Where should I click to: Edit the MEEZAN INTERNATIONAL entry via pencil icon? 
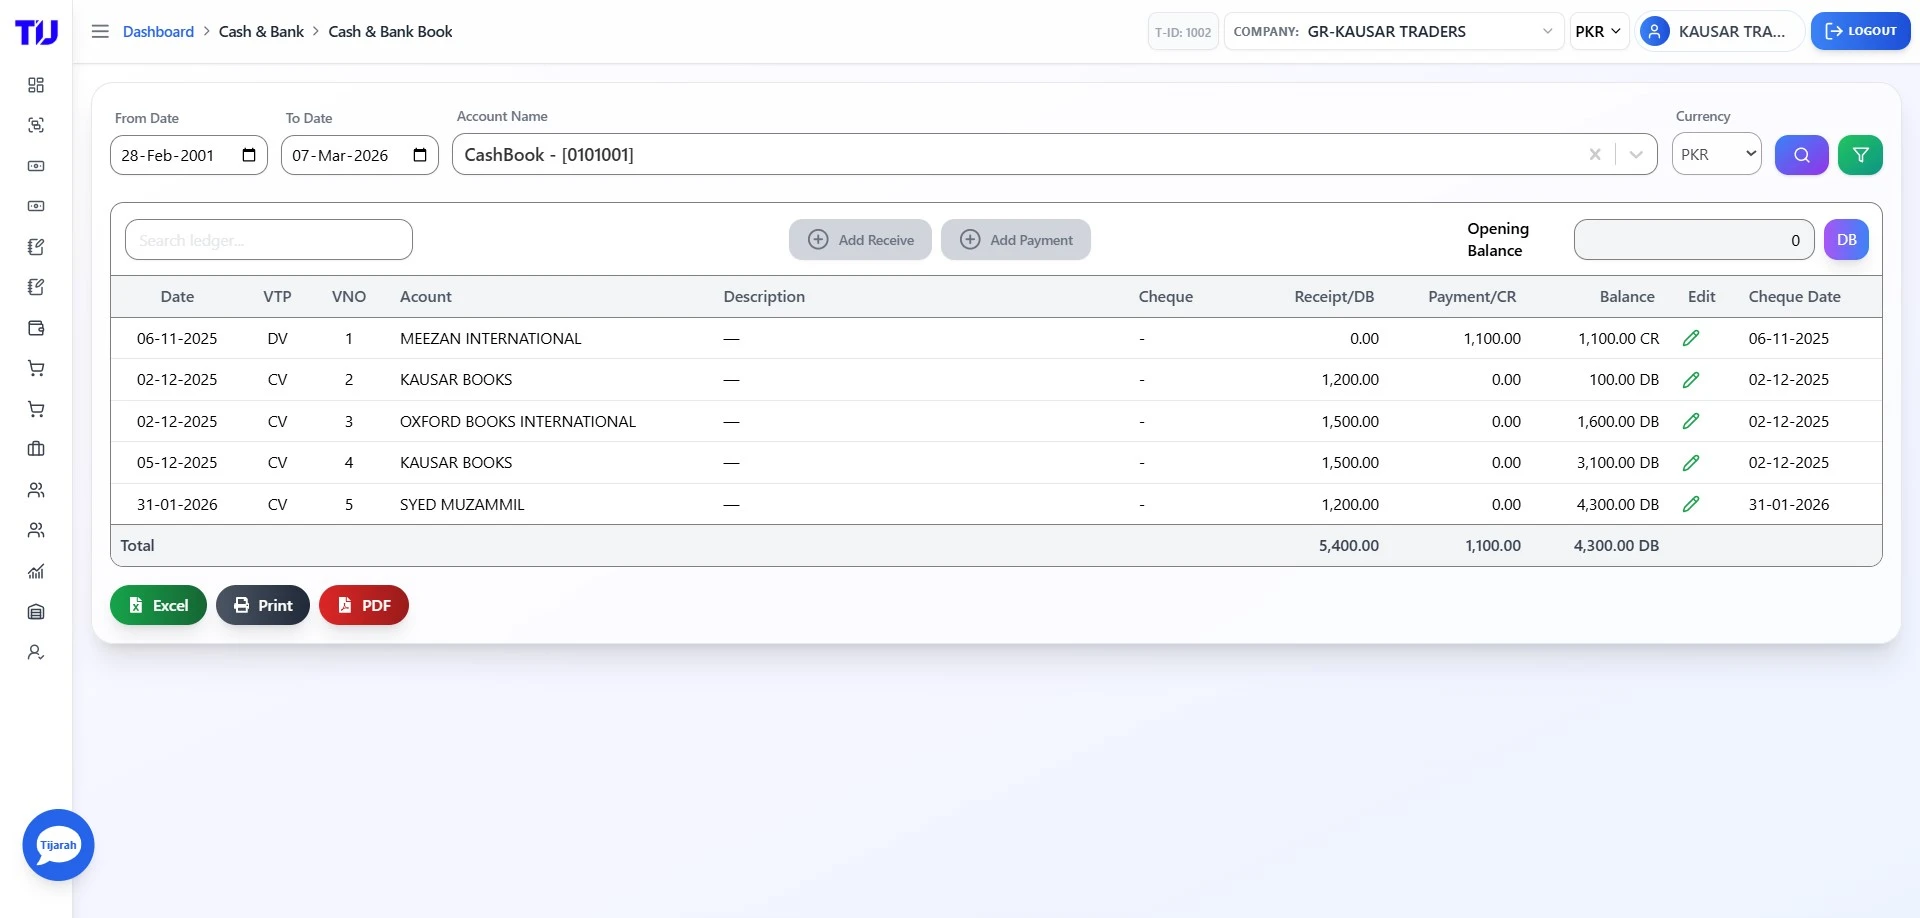pyautogui.click(x=1691, y=338)
